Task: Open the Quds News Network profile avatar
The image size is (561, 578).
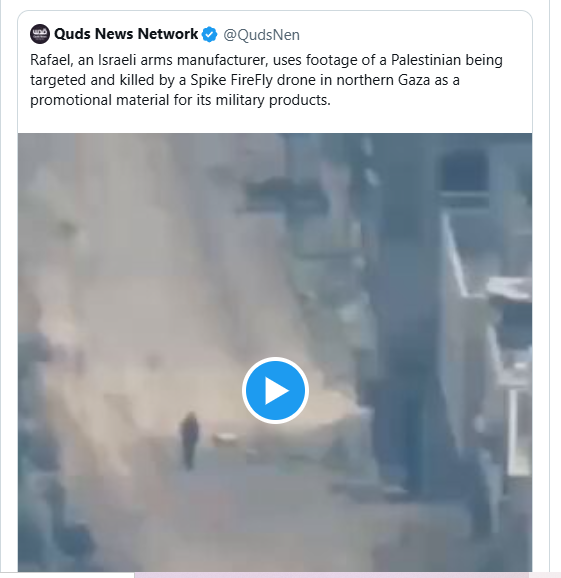Action: point(40,34)
